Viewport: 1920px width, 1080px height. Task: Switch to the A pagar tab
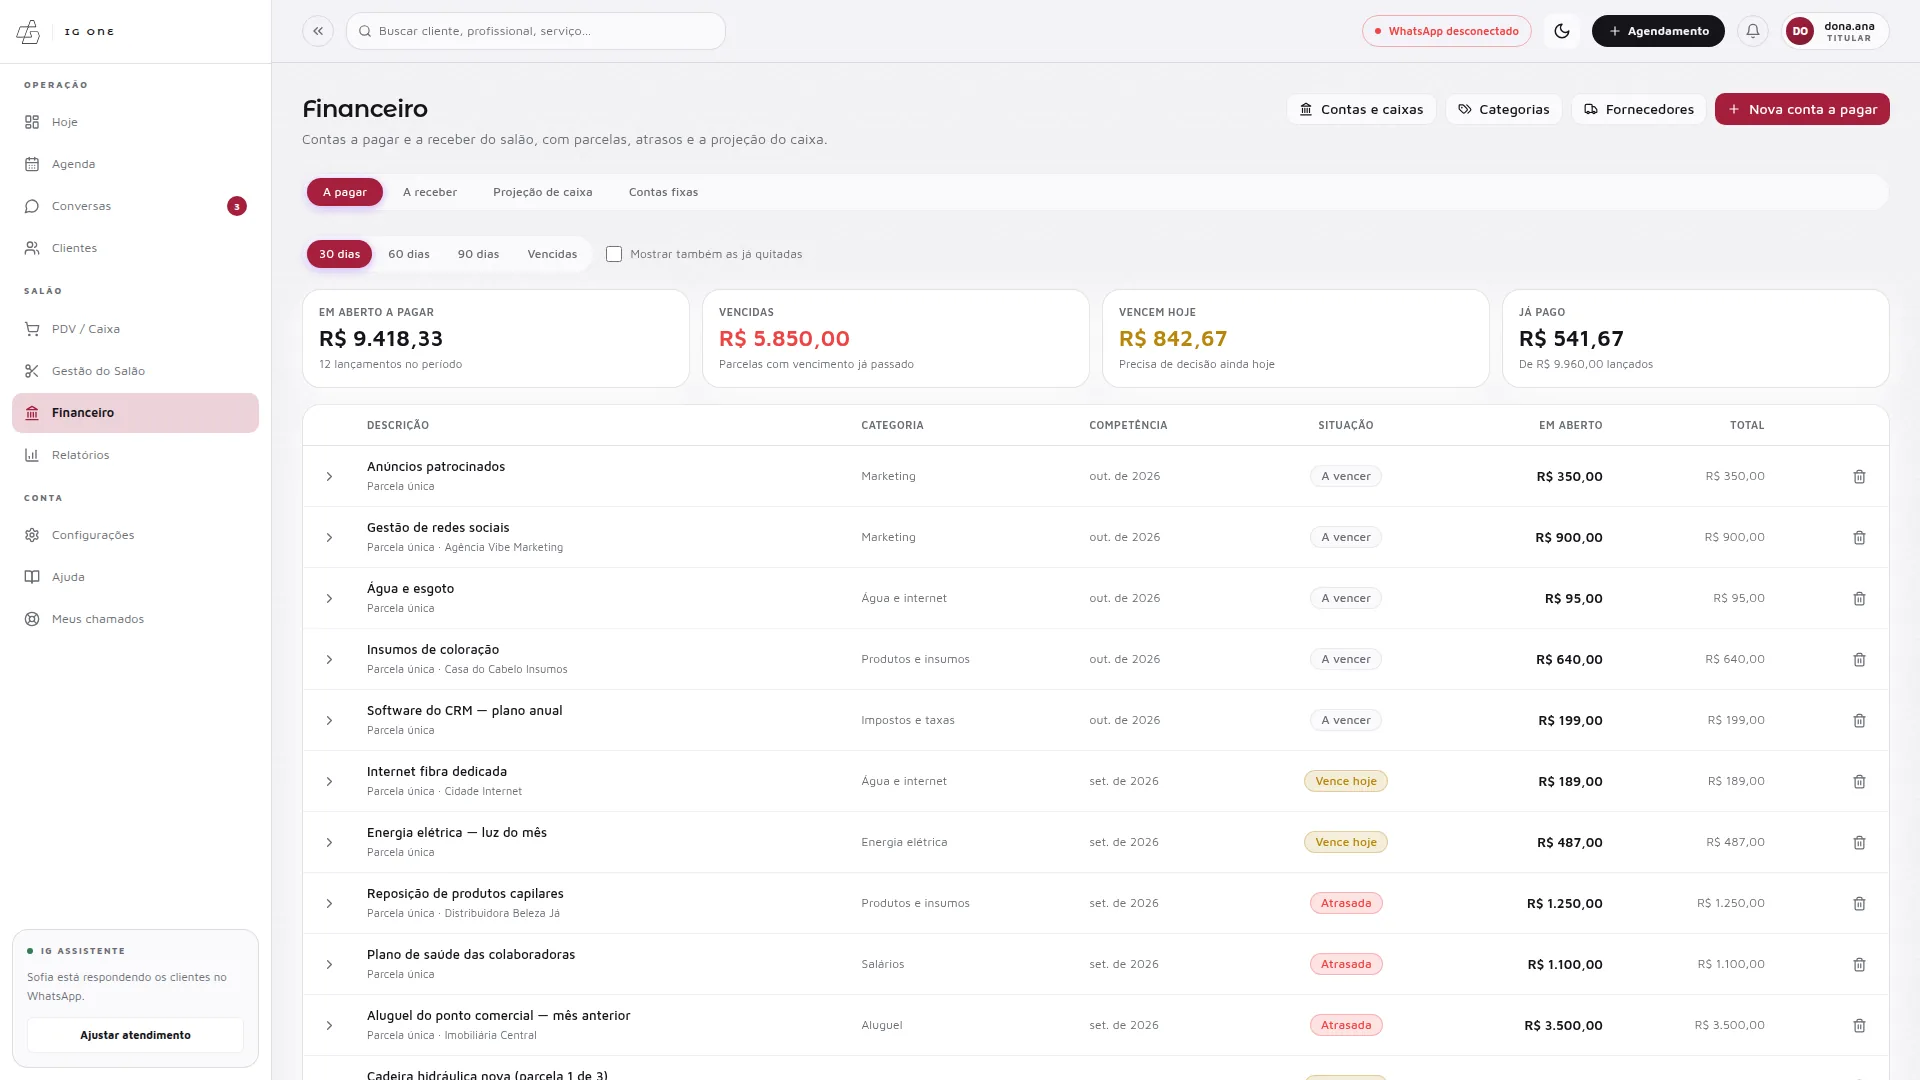click(344, 192)
